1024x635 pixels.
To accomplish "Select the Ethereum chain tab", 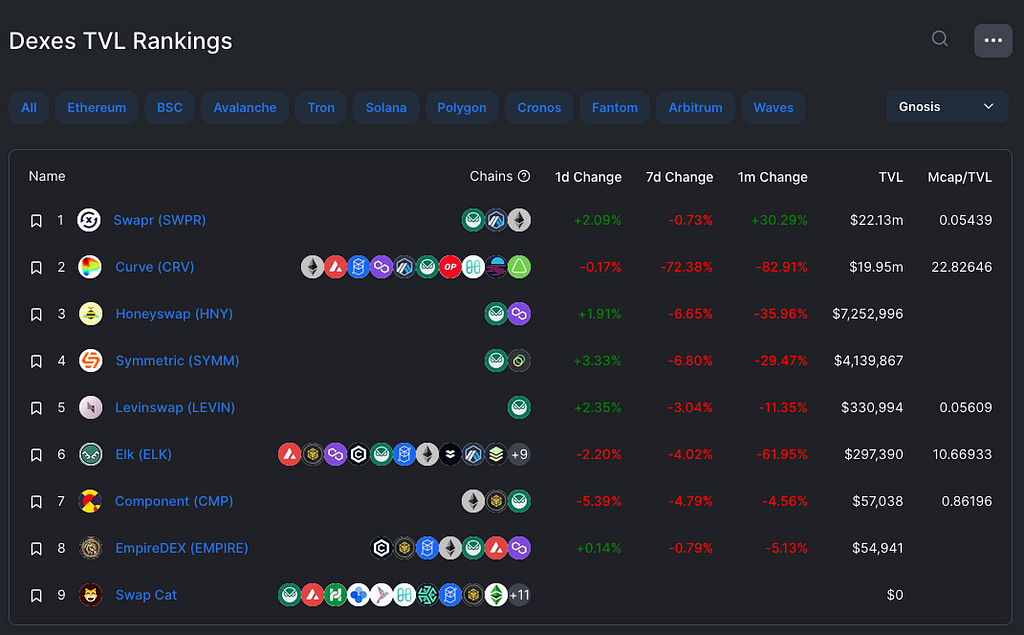I will tap(97, 108).
